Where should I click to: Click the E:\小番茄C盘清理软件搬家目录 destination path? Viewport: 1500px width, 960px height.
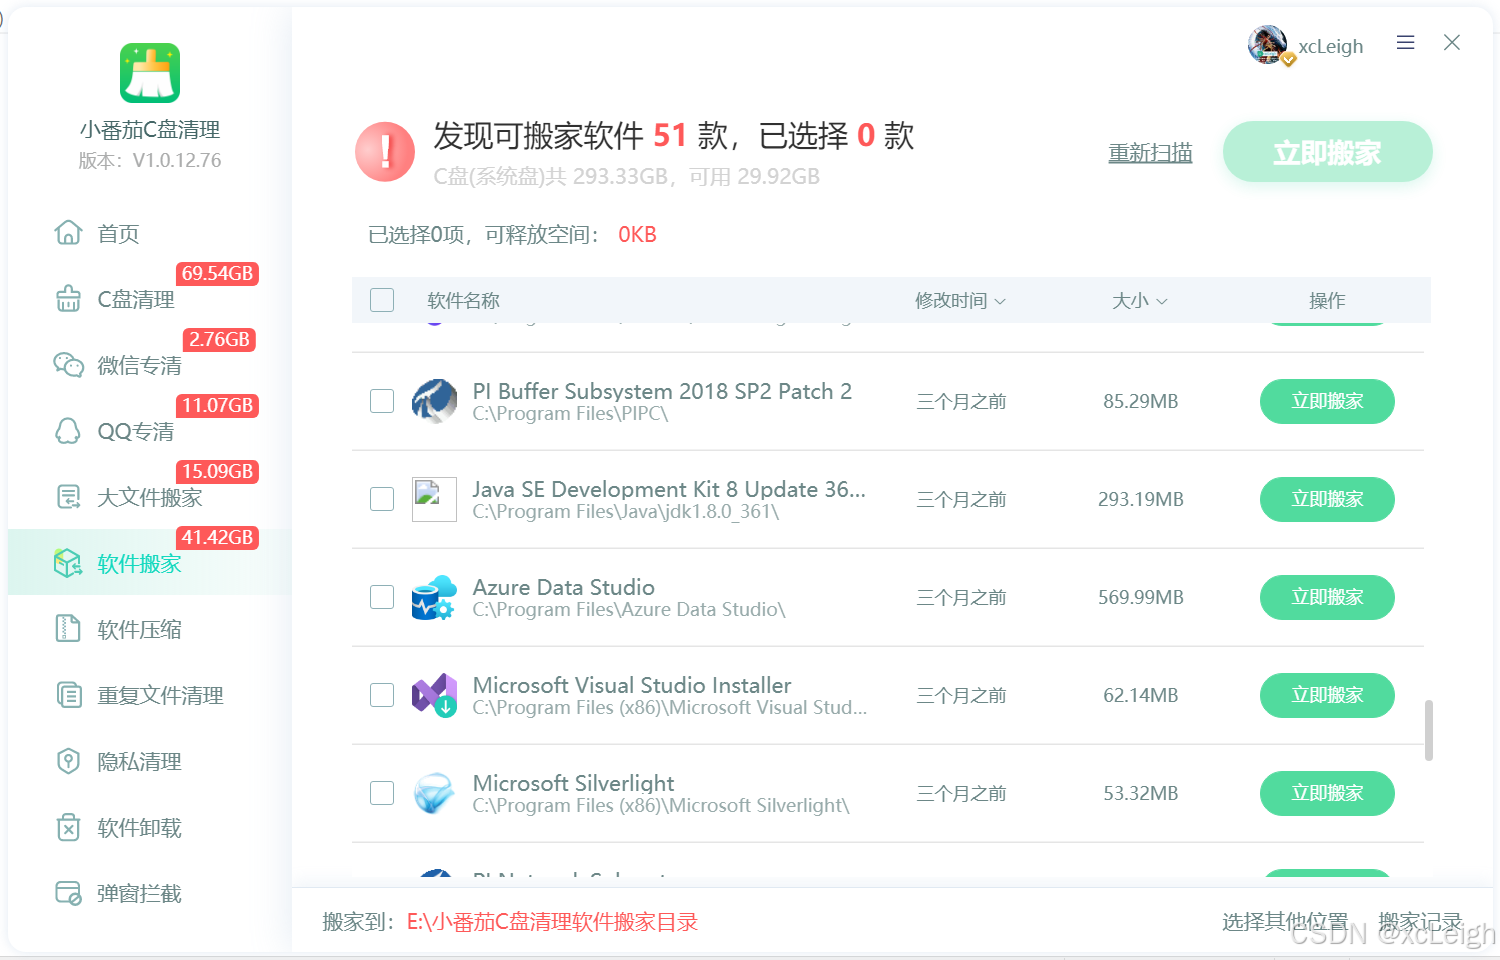point(552,922)
